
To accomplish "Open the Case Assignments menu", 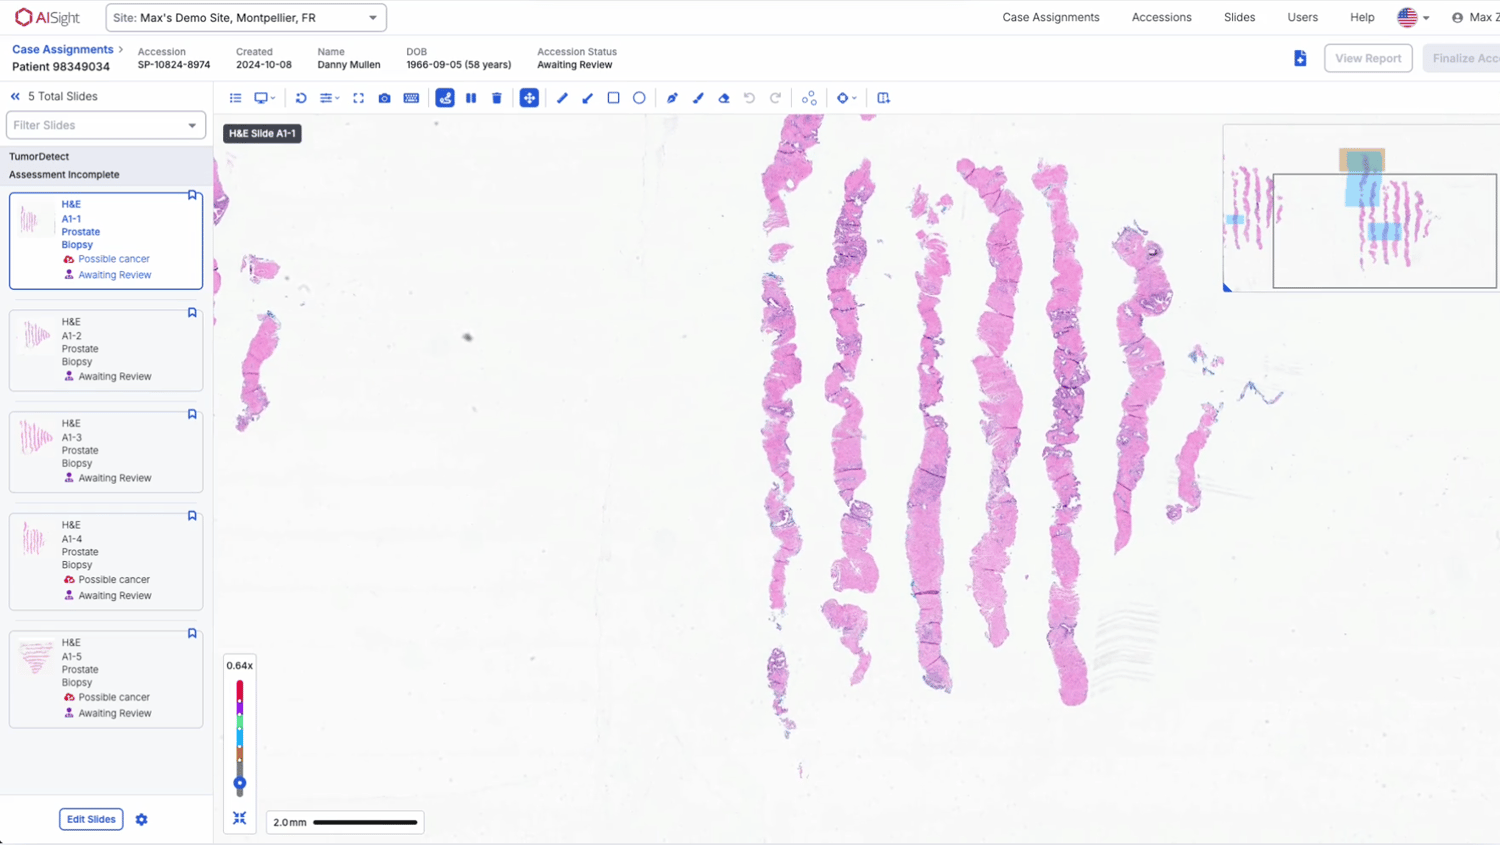I will [1051, 17].
